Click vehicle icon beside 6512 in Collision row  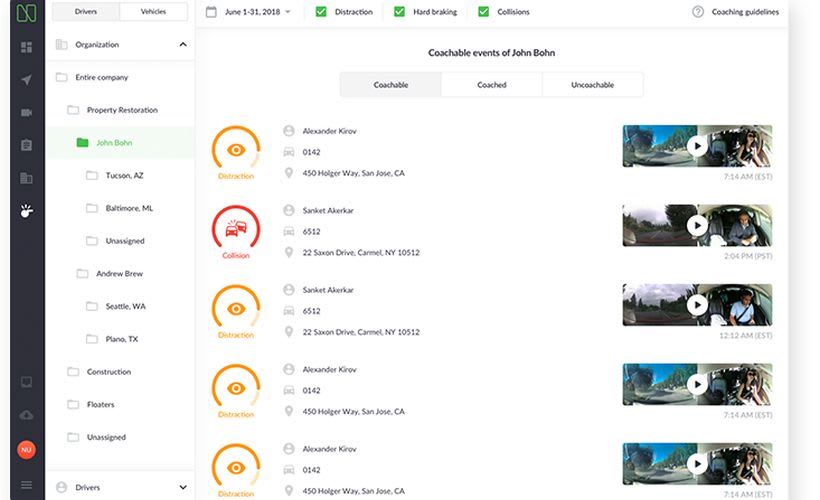289,231
